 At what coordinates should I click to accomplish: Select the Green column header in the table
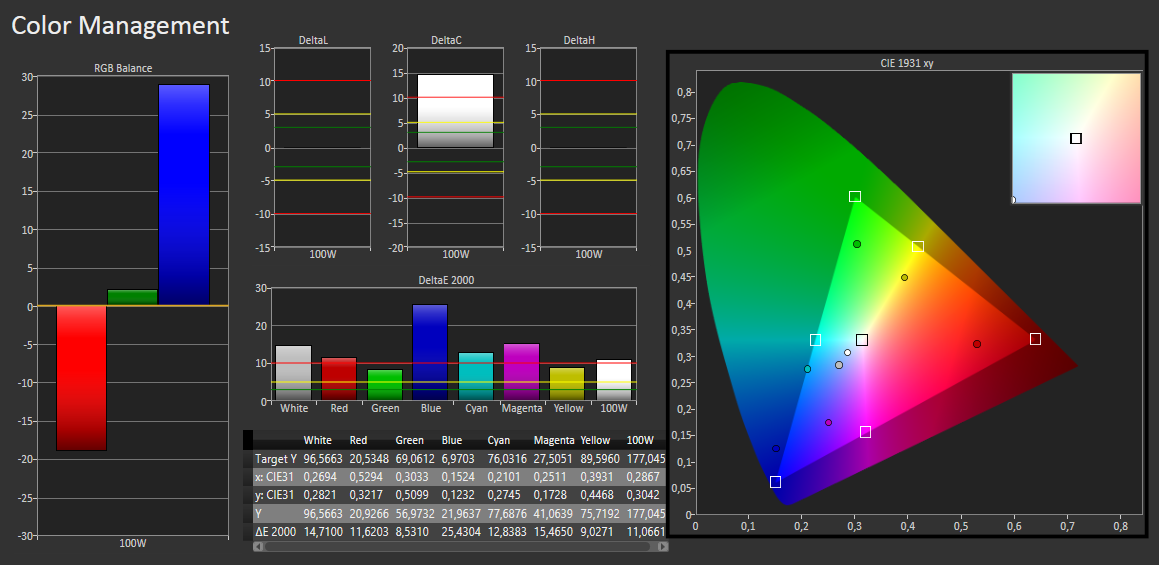409,440
